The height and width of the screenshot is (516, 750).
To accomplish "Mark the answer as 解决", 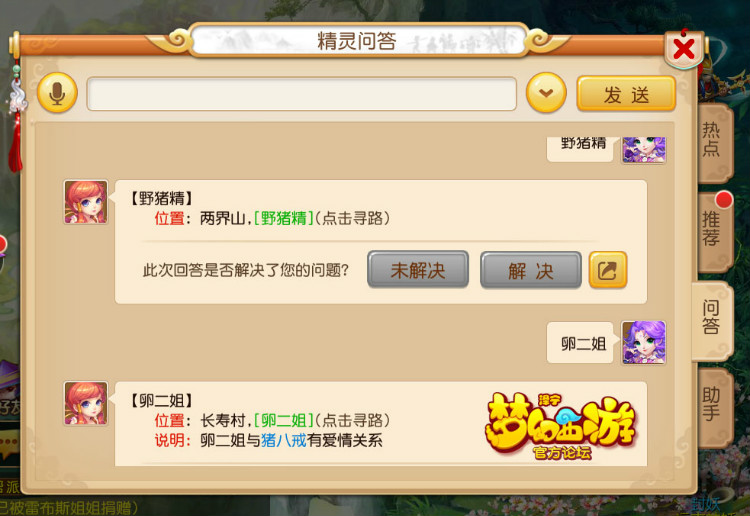I will click(x=531, y=270).
